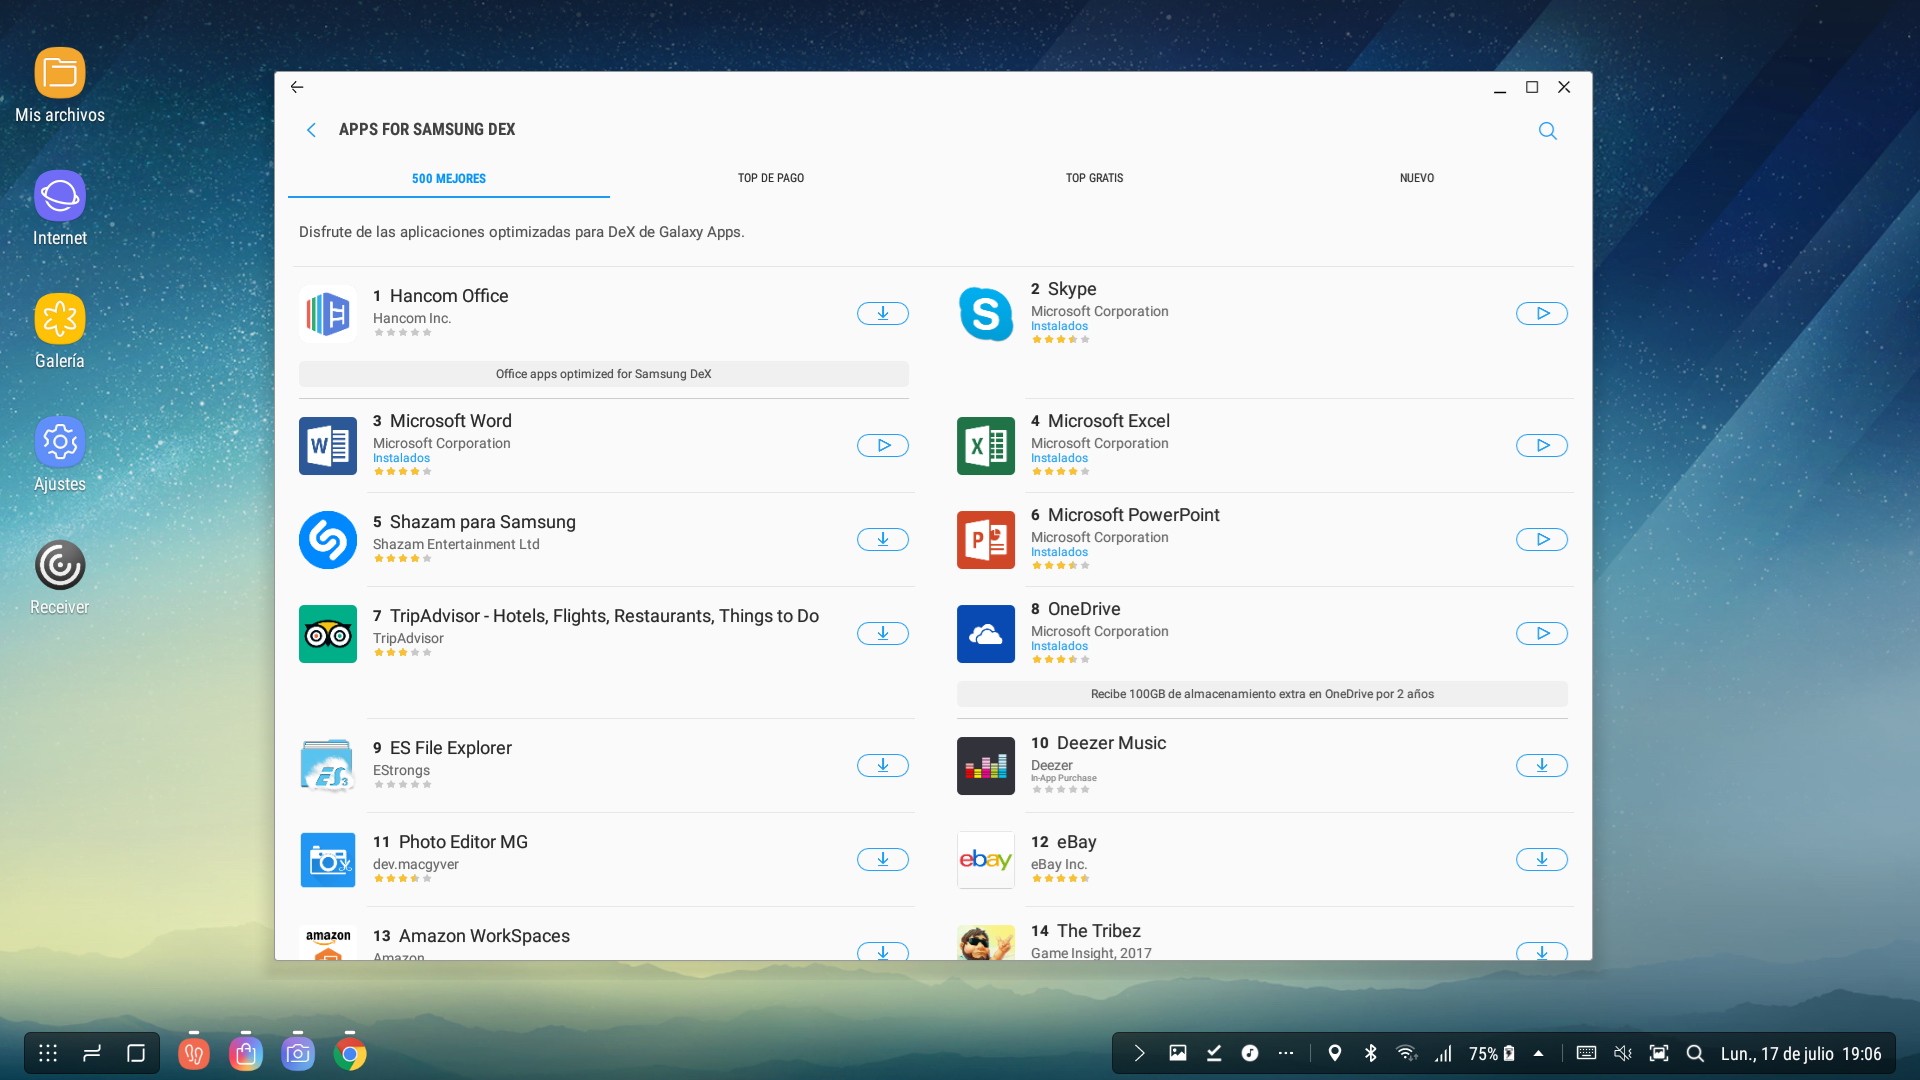Open the Microsoft Excel app icon
The image size is (1920, 1080).
click(x=986, y=446)
